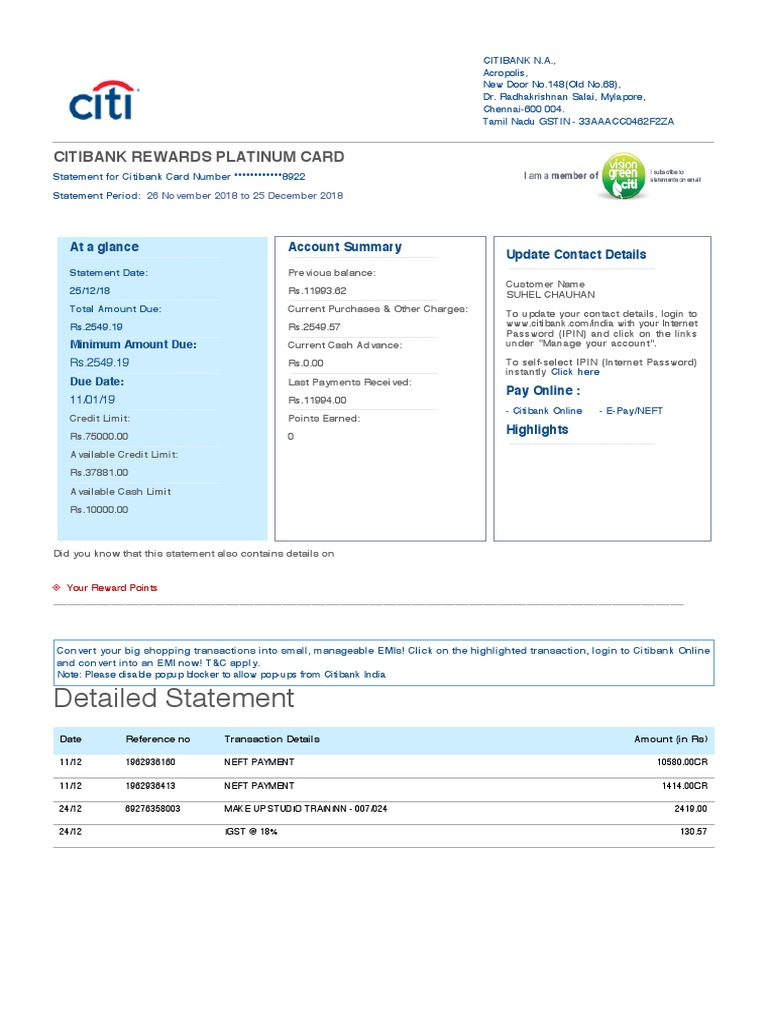Select the statement date 25/12/18
The image size is (768, 1024).
pos(90,291)
